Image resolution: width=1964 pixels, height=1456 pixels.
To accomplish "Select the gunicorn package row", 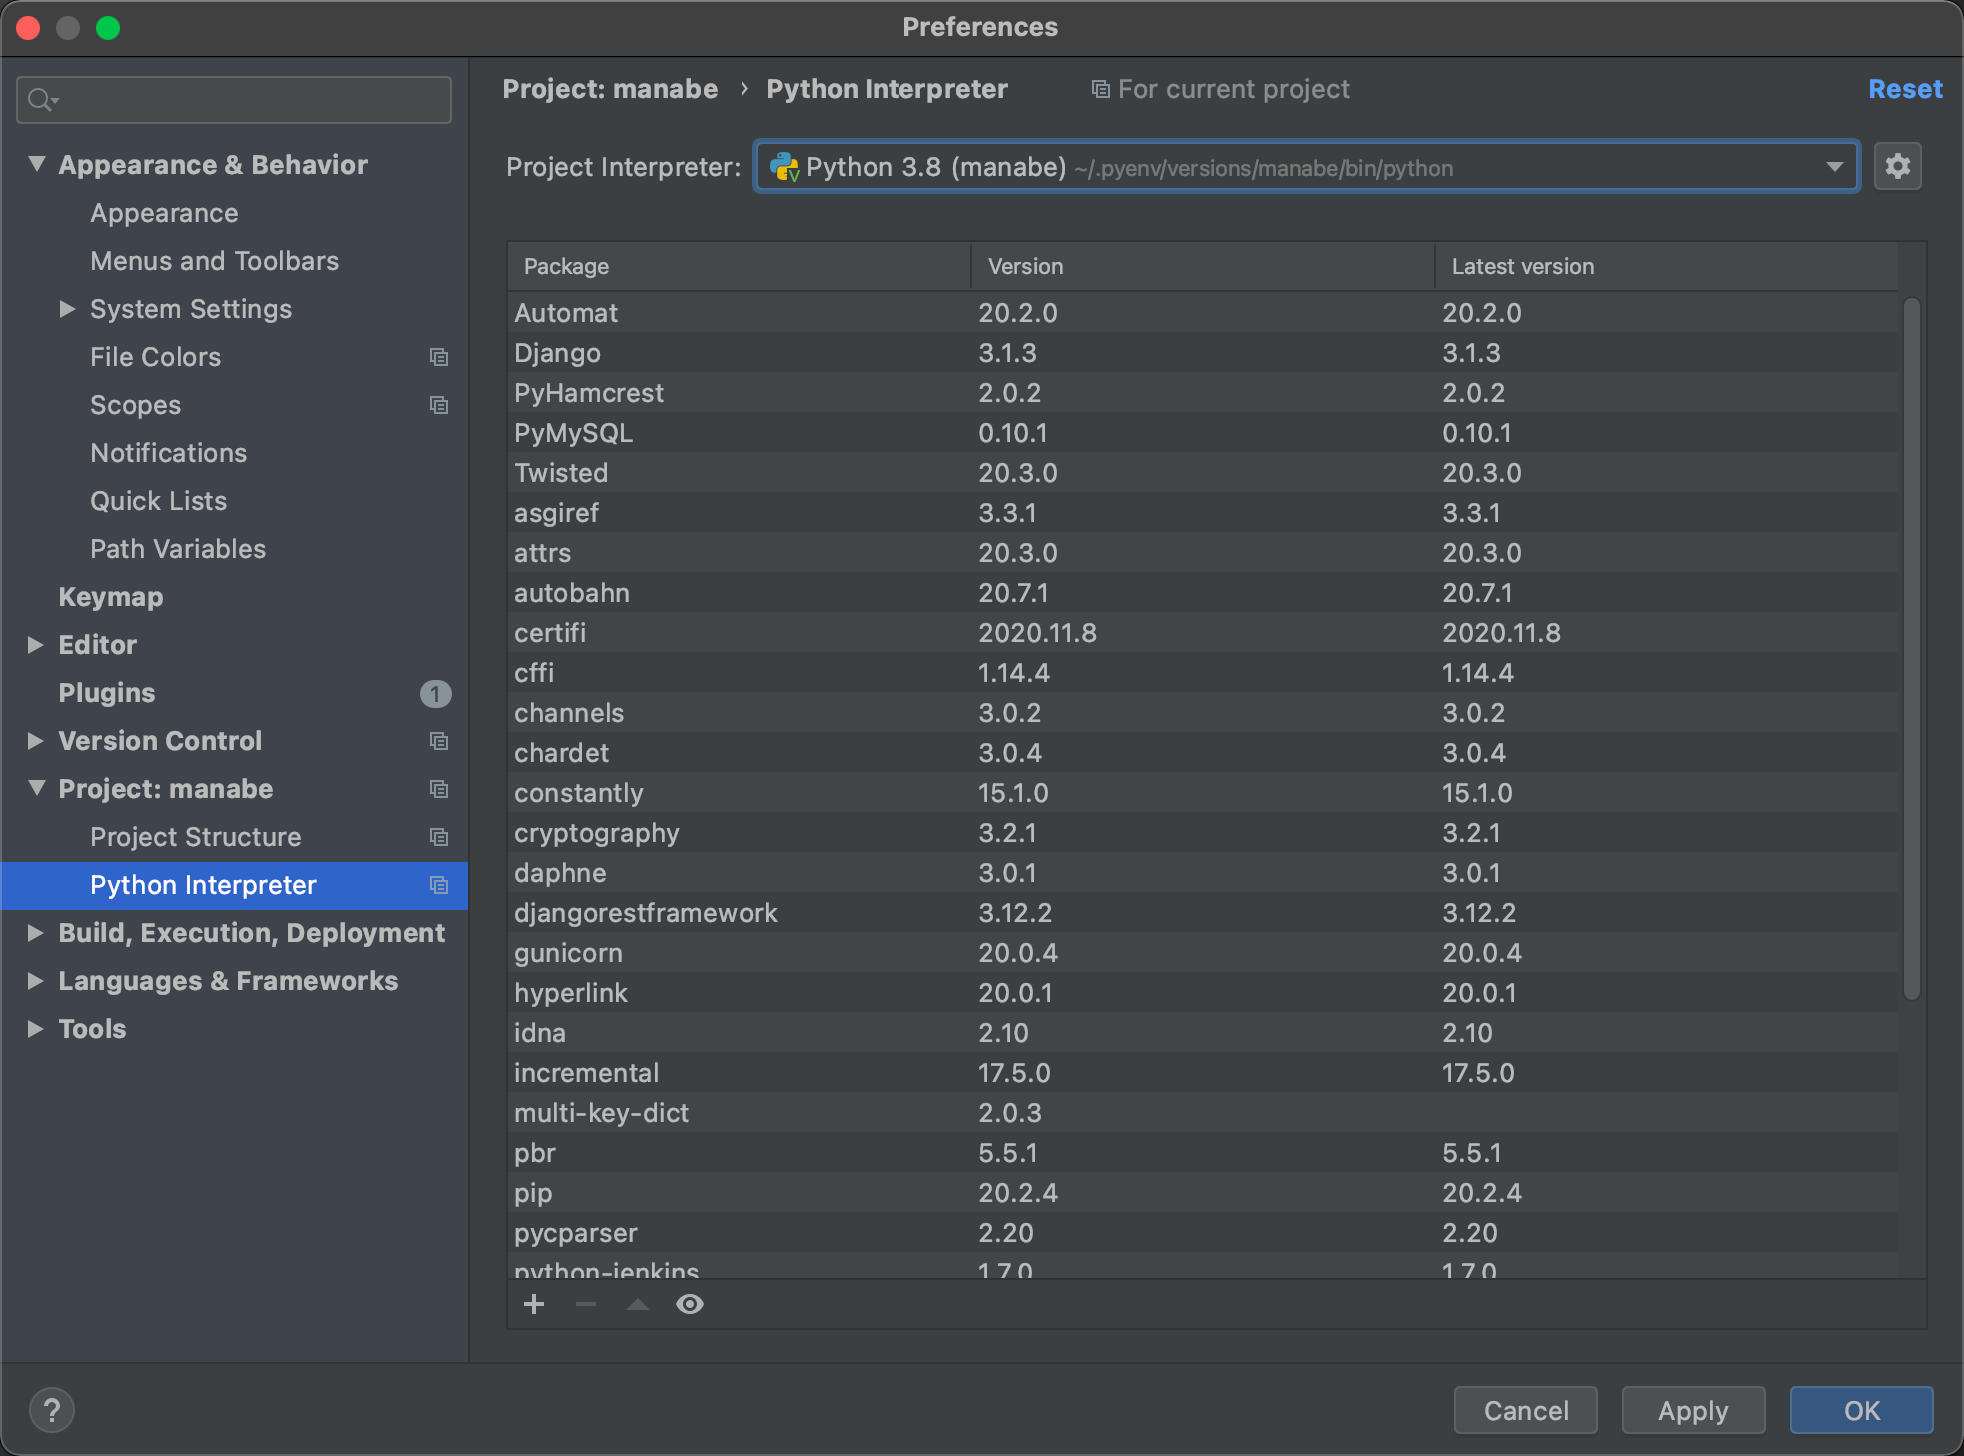I will (1203, 953).
